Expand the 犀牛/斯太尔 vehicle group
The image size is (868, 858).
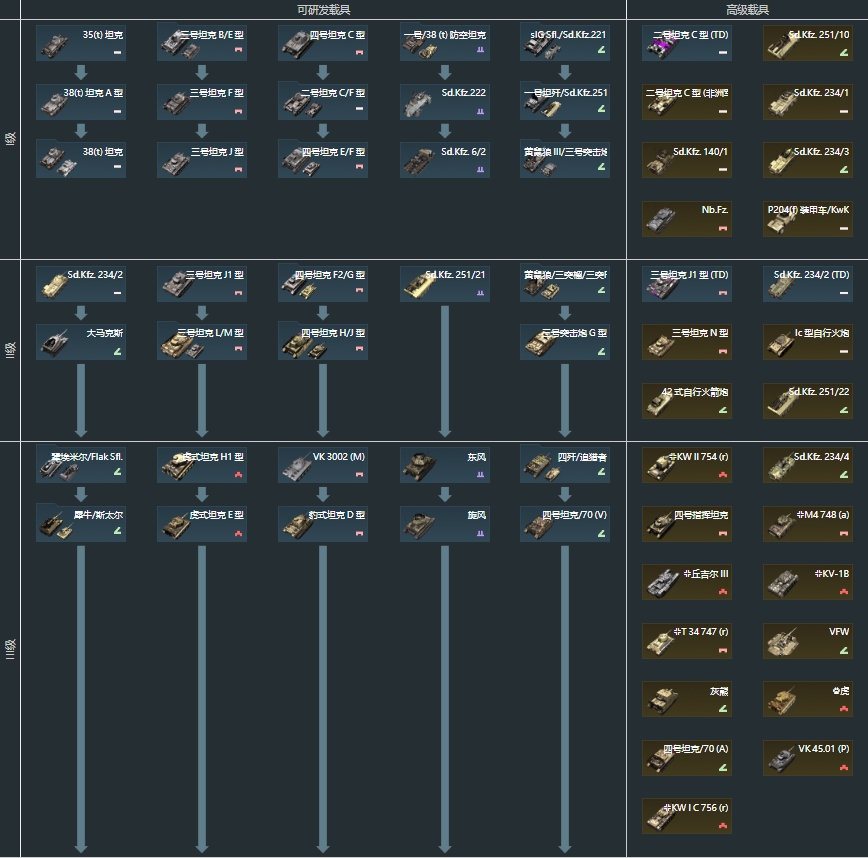tap(81, 523)
